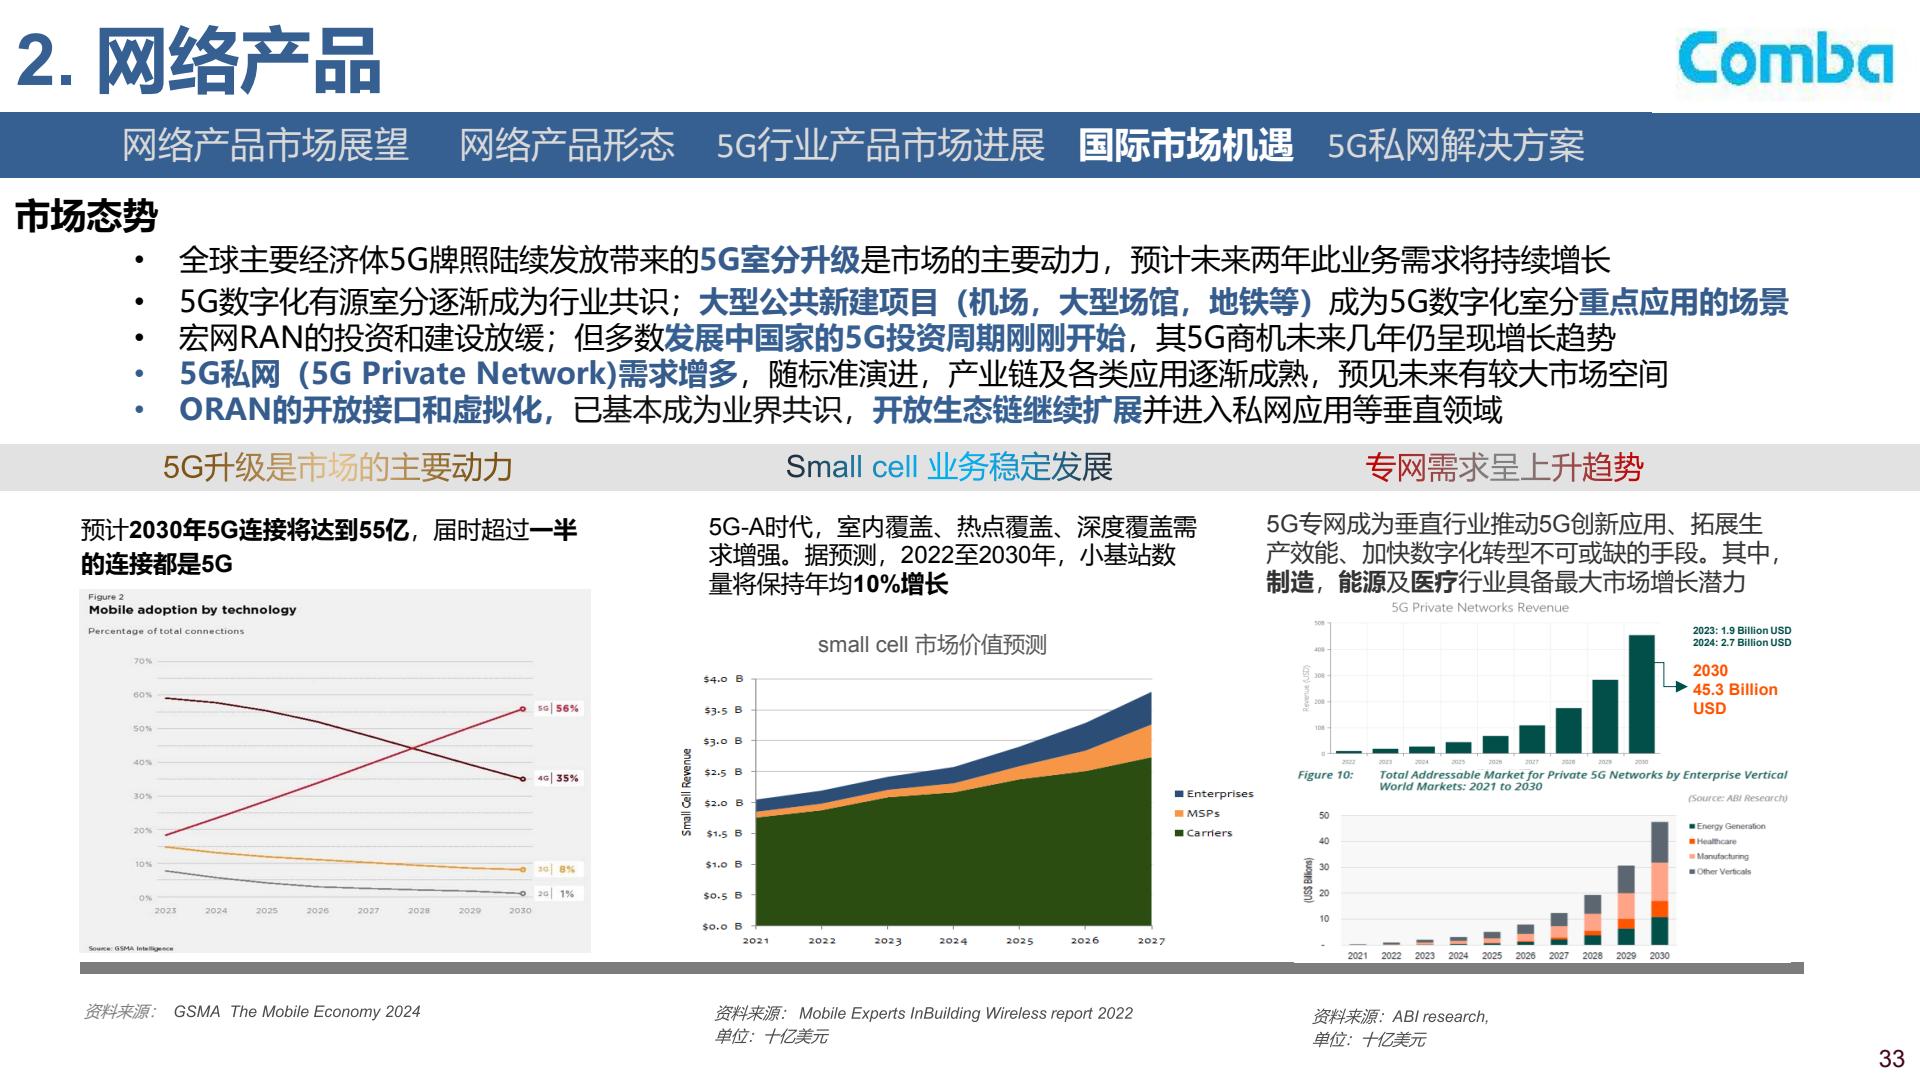
Task: Go to the 5G私网解决方案 tab
Action: [1456, 146]
